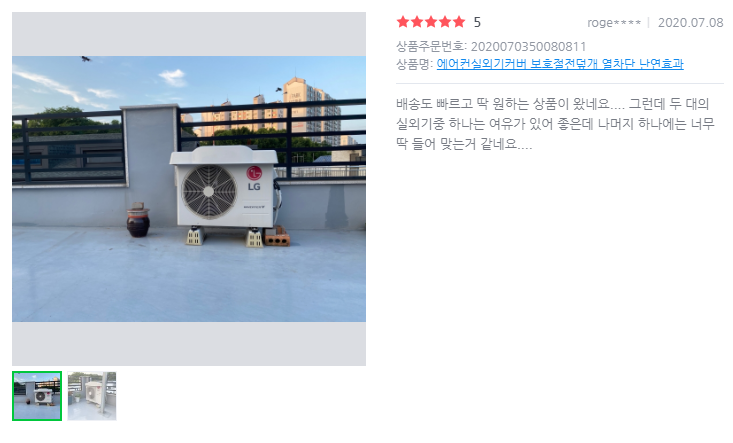Click the third red rating star

431,21
